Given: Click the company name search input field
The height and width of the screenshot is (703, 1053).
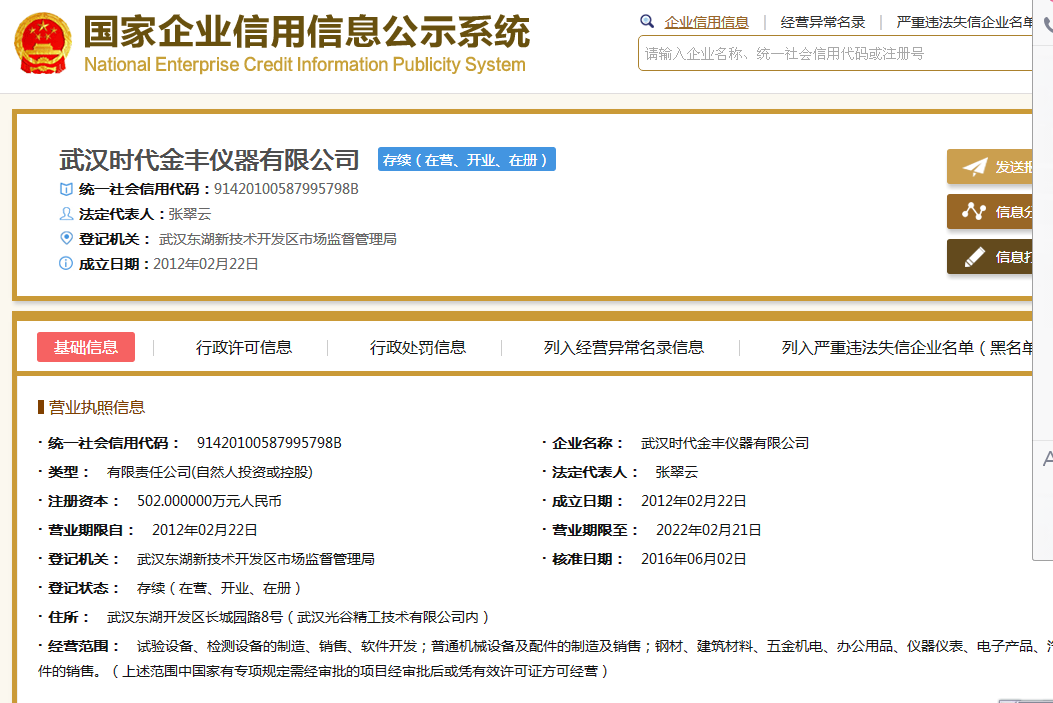Looking at the screenshot, I should (835, 53).
